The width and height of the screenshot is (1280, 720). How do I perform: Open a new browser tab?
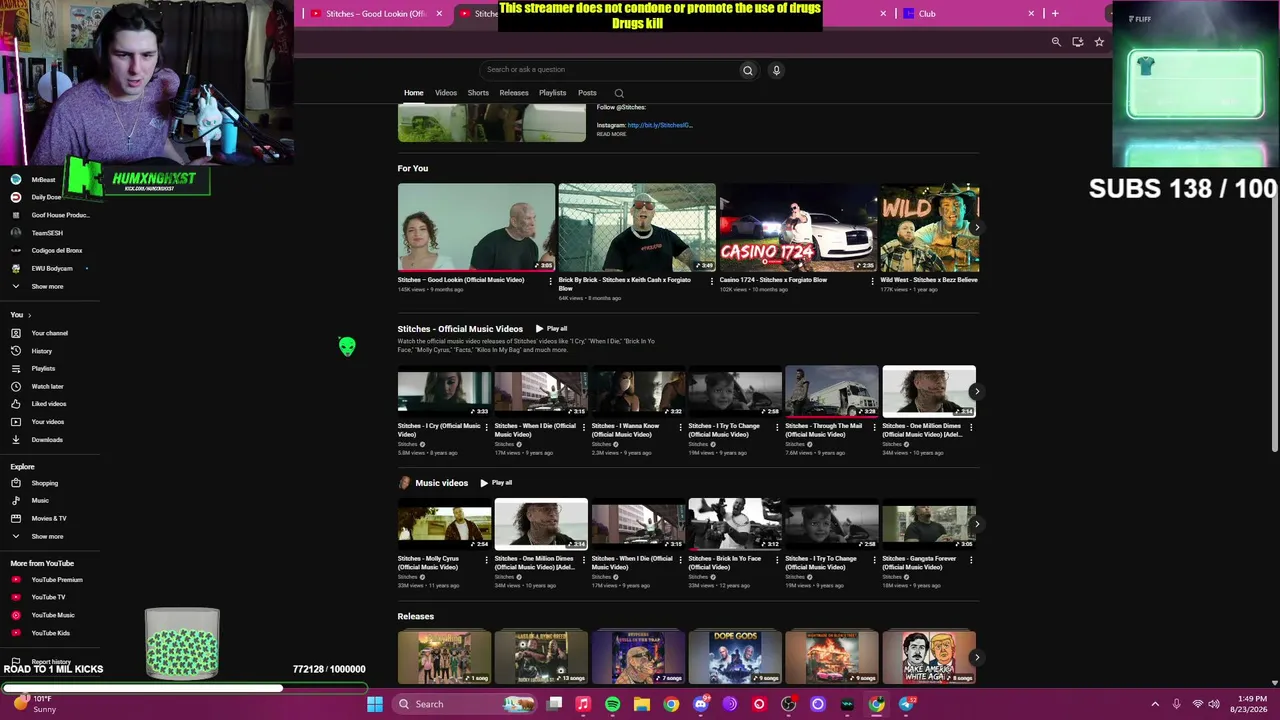pos(1054,13)
